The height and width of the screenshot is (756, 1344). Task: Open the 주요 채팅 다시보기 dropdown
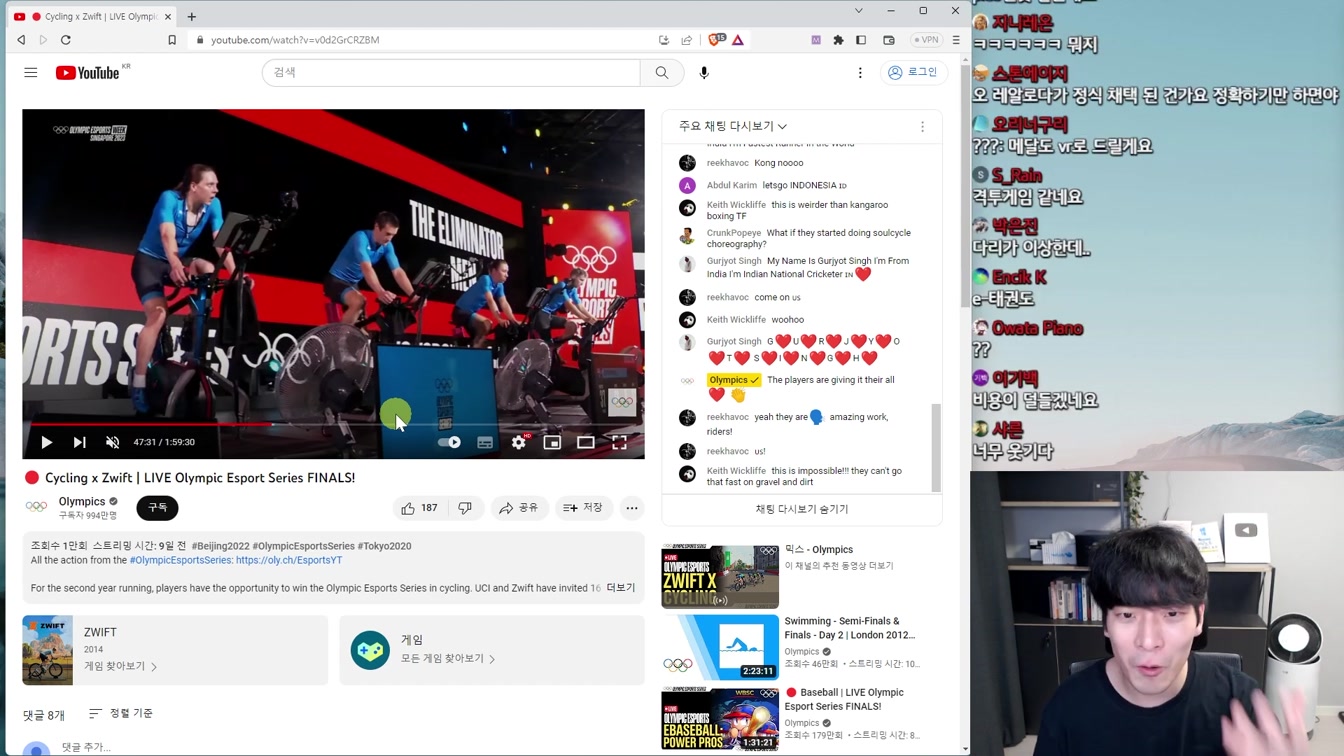click(733, 126)
